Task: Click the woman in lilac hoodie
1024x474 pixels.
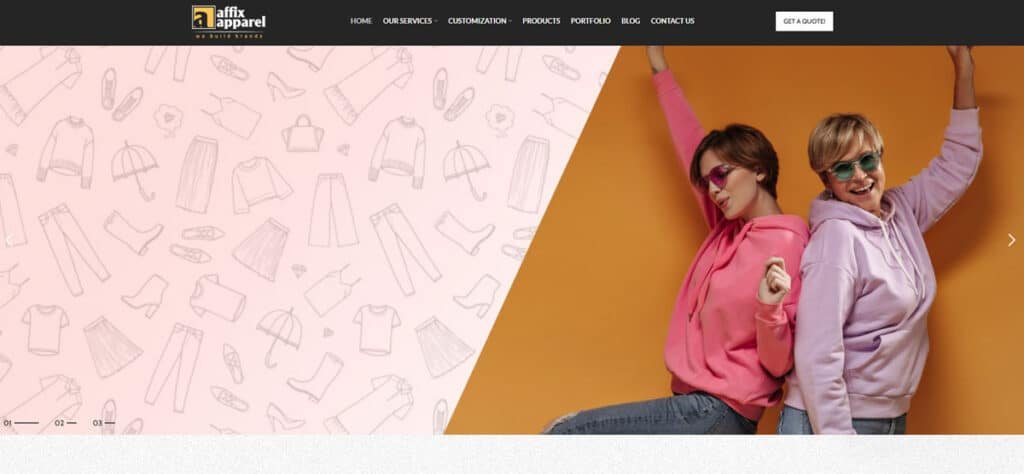Action: 875,261
